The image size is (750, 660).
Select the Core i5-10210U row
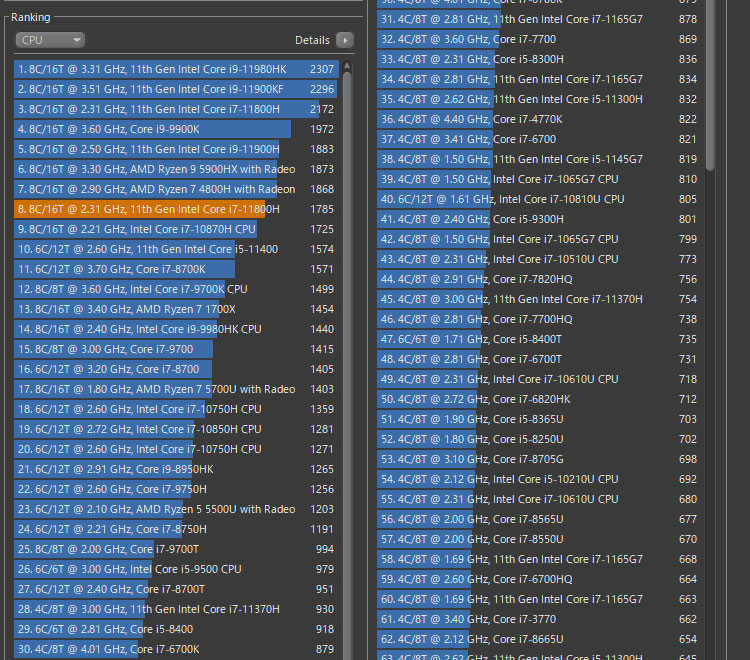point(540,480)
